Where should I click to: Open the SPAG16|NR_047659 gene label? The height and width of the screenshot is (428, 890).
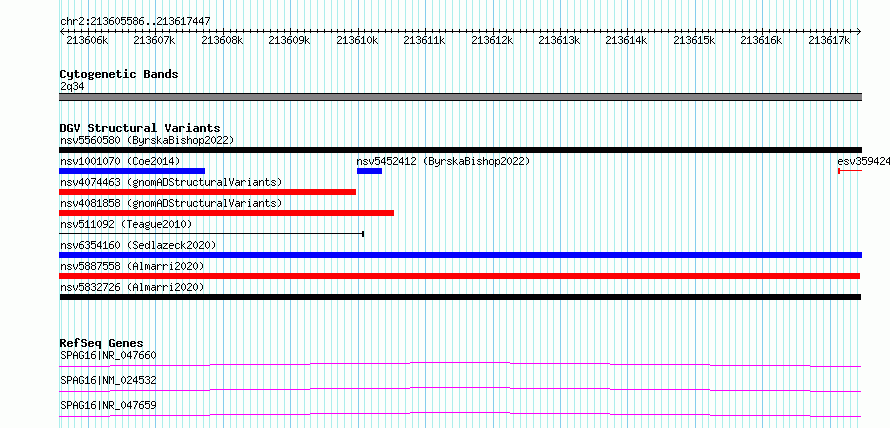tap(108, 405)
